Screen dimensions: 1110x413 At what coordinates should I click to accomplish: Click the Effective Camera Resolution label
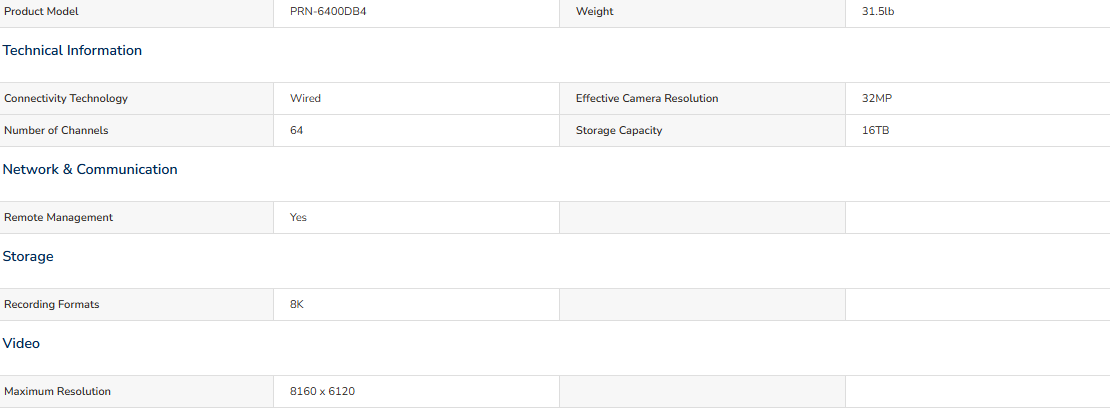pos(647,98)
